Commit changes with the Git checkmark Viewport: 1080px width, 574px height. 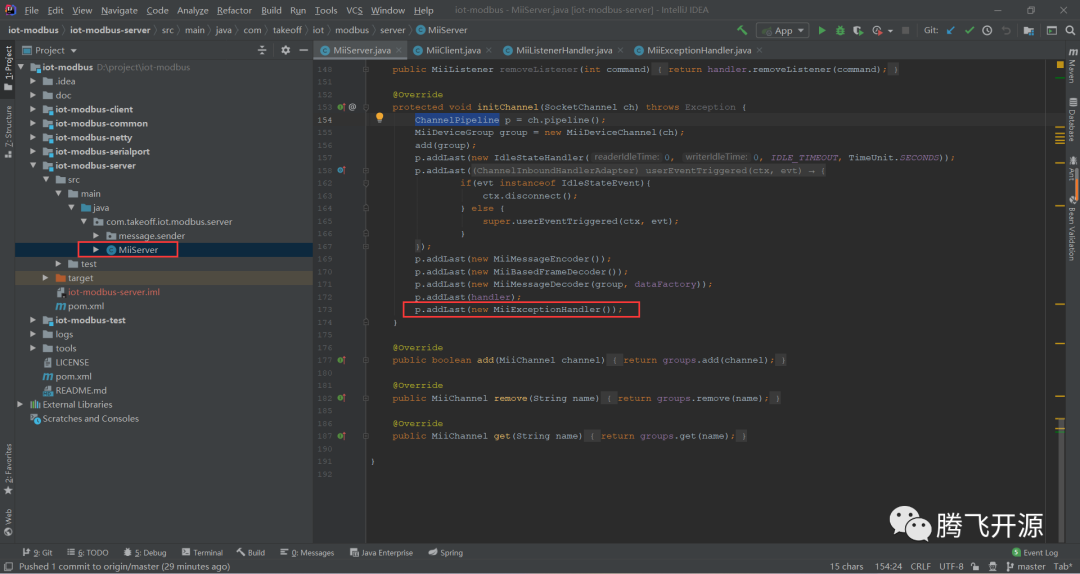[x=971, y=30]
